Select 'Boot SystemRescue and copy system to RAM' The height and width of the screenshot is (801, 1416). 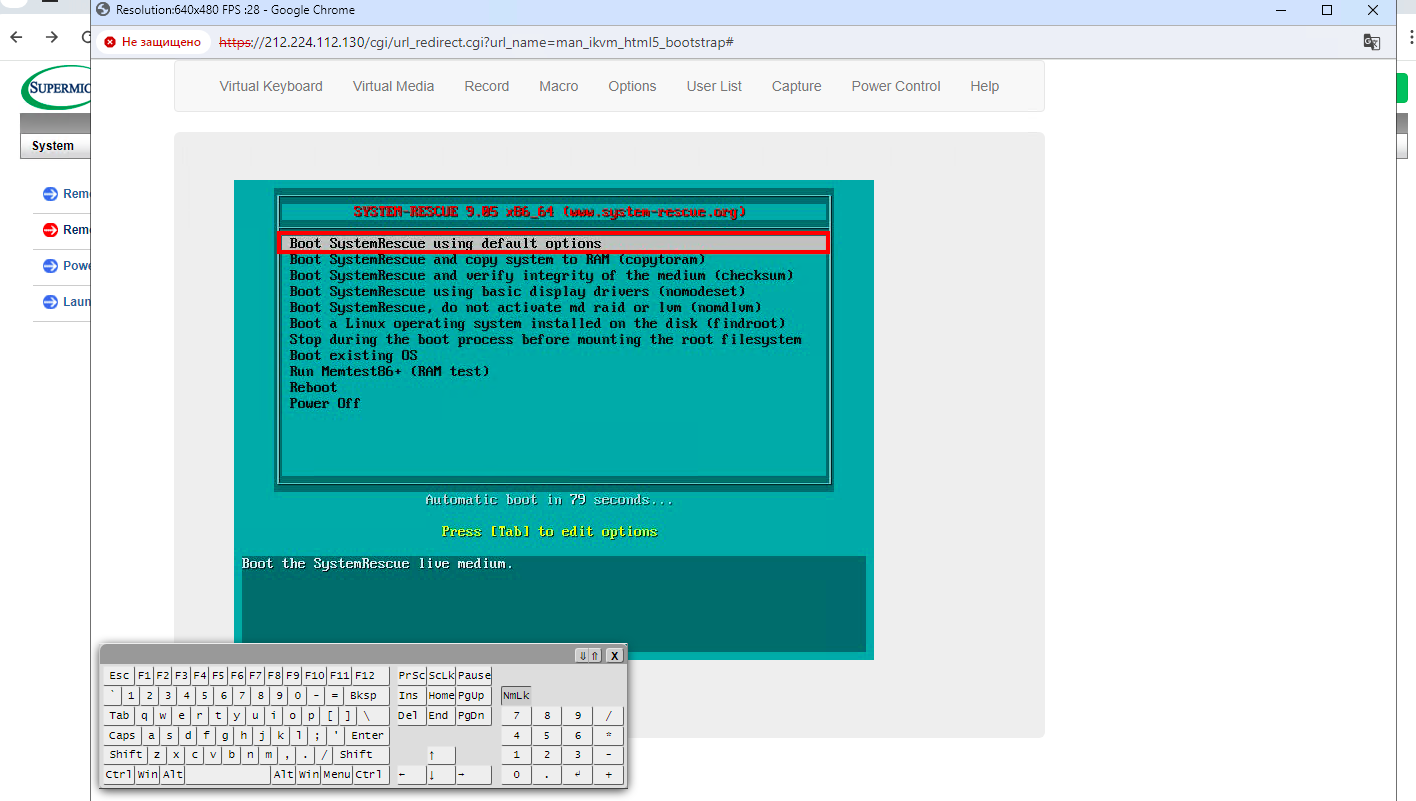(497, 259)
